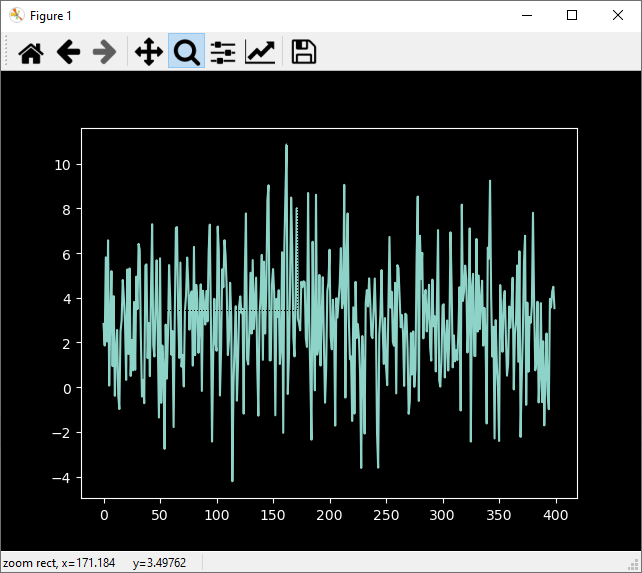Click the x-axis tick label 200
This screenshot has width=642, height=573.
coord(329,515)
